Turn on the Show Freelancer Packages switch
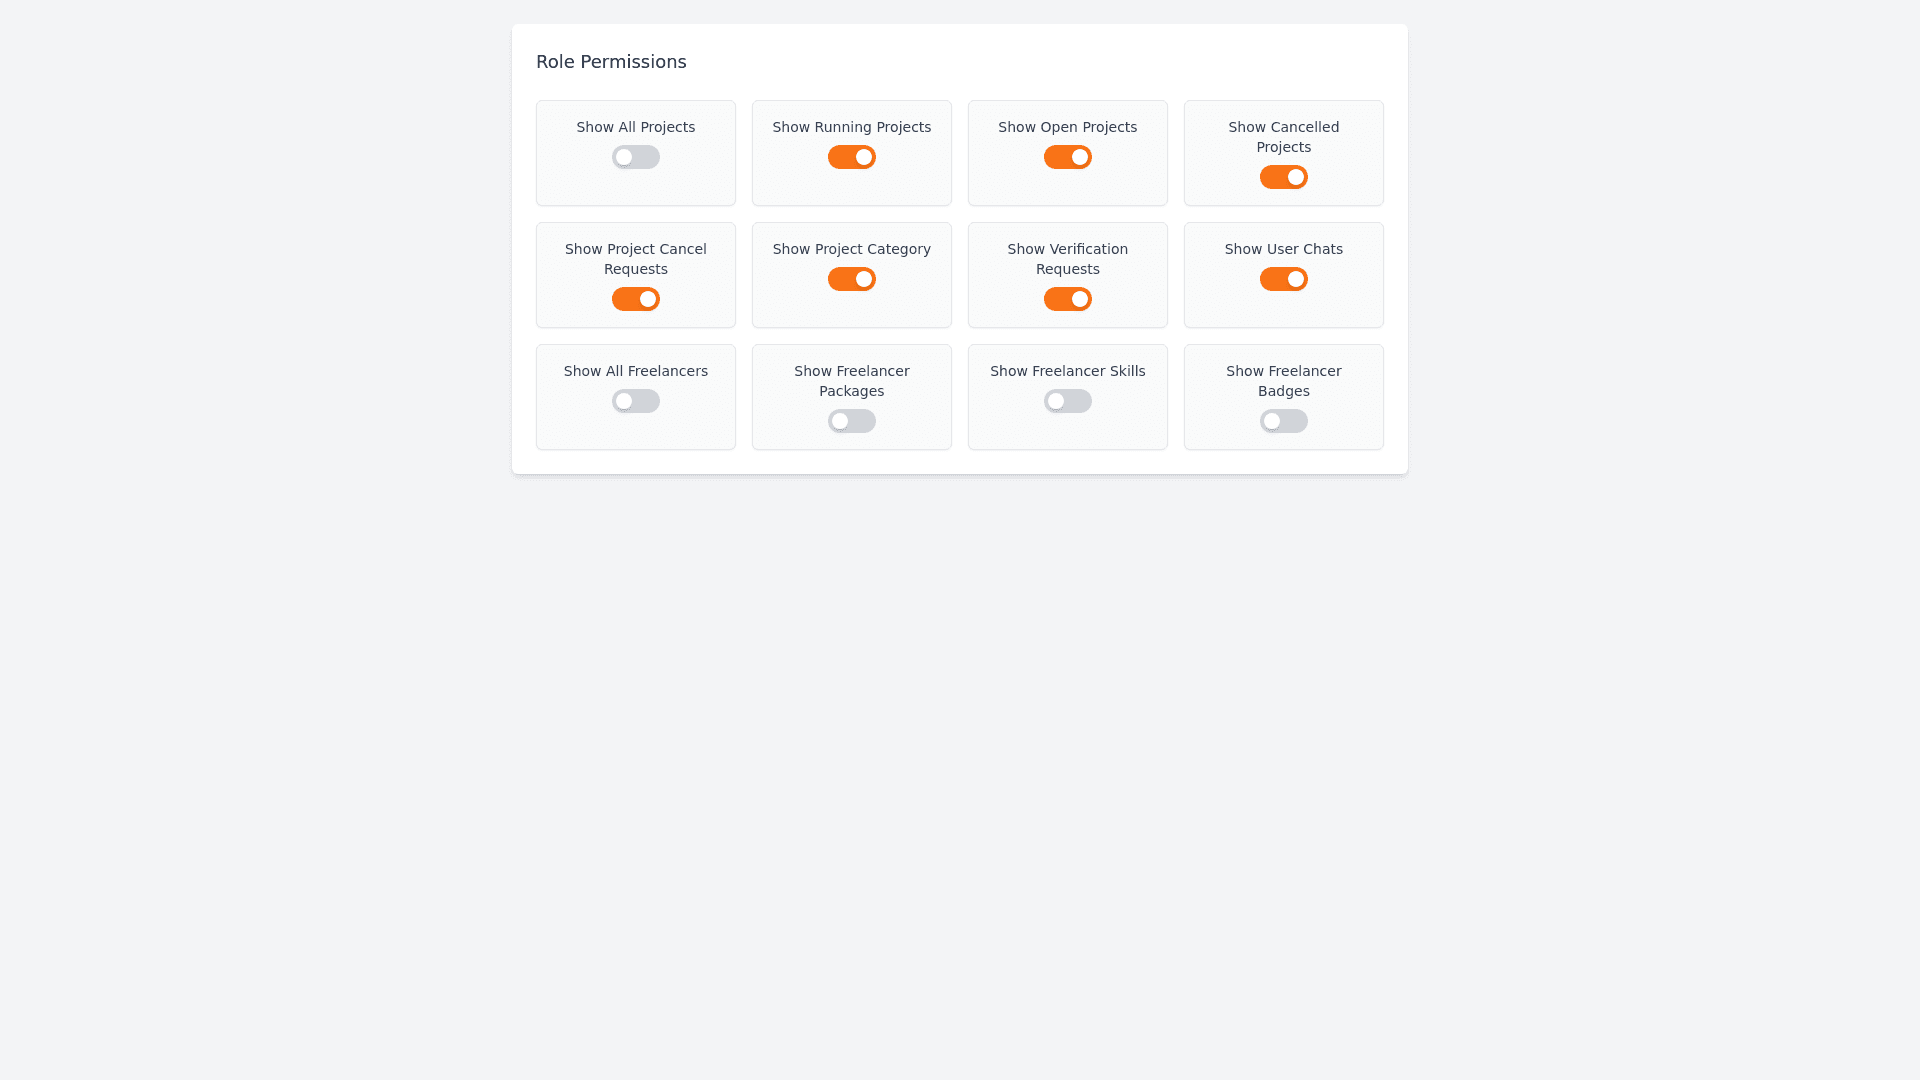Screen dimensions: 1920x1080 pyautogui.click(x=852, y=421)
